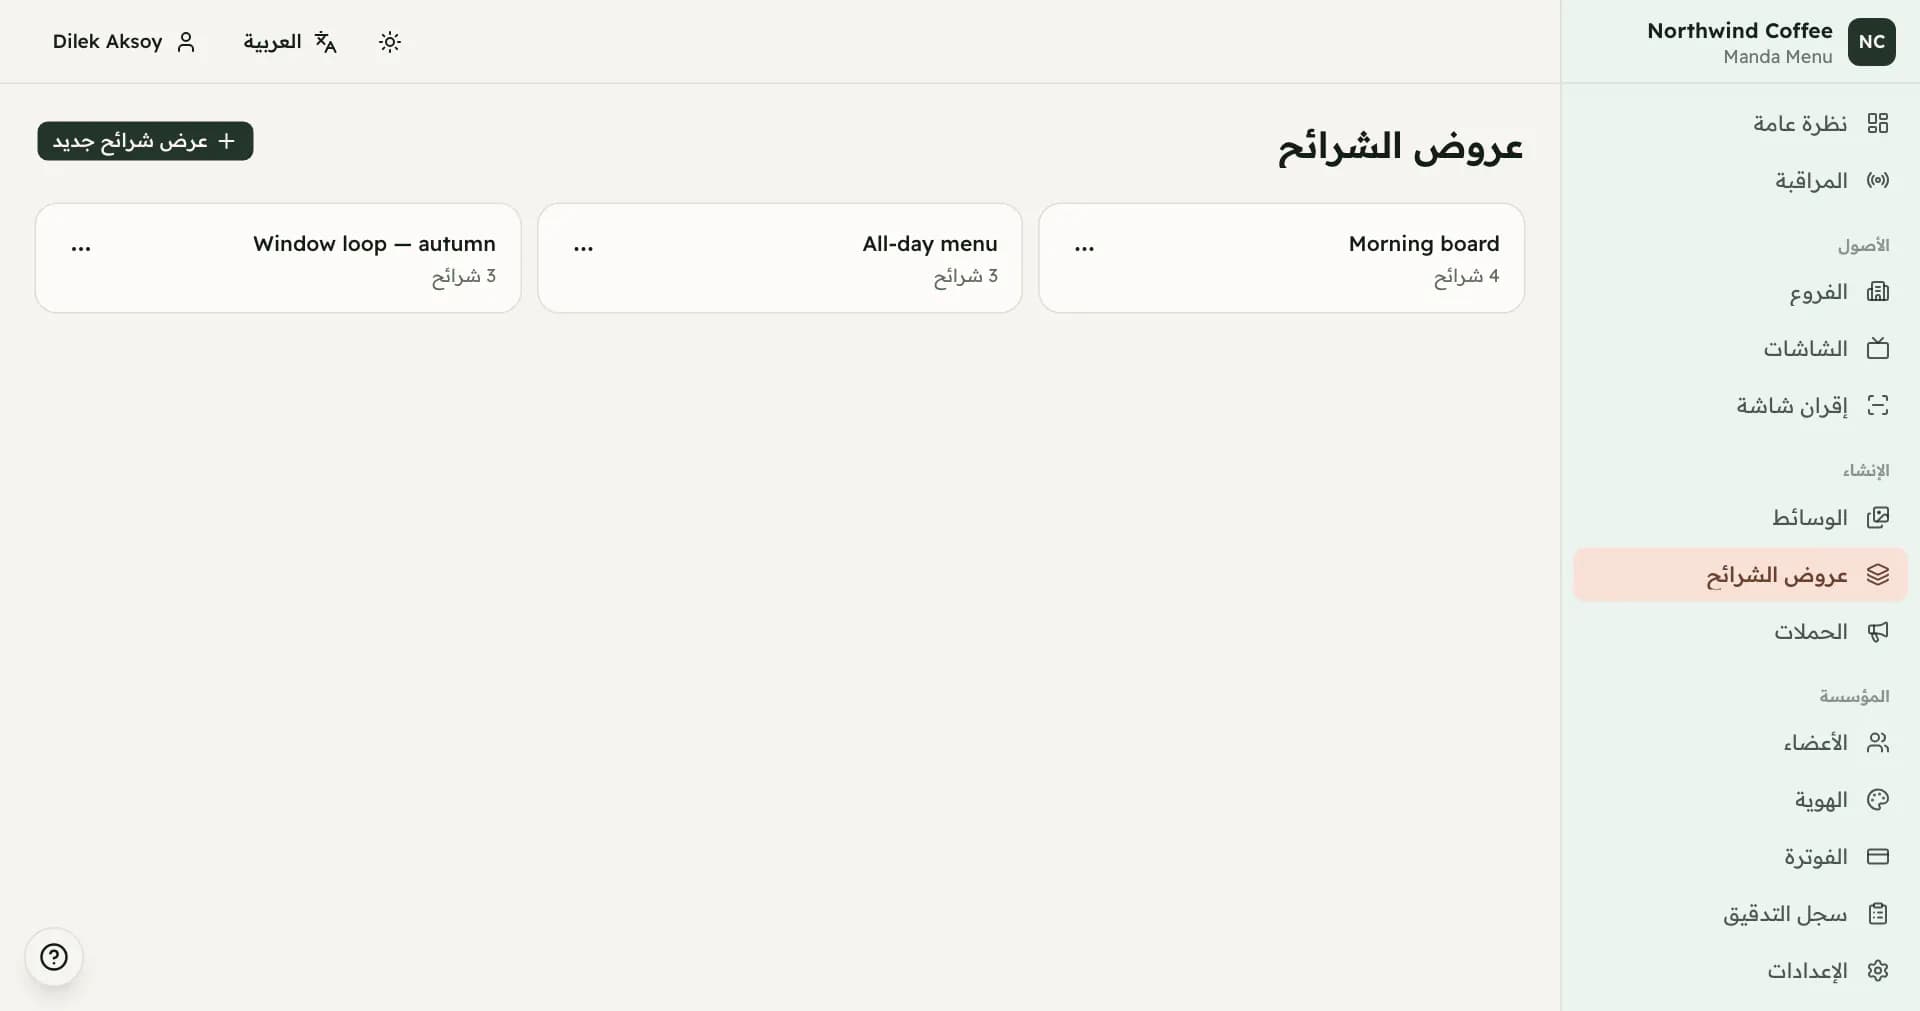Open Window loop — autumn options menu
The image size is (1920, 1011).
pyautogui.click(x=81, y=247)
